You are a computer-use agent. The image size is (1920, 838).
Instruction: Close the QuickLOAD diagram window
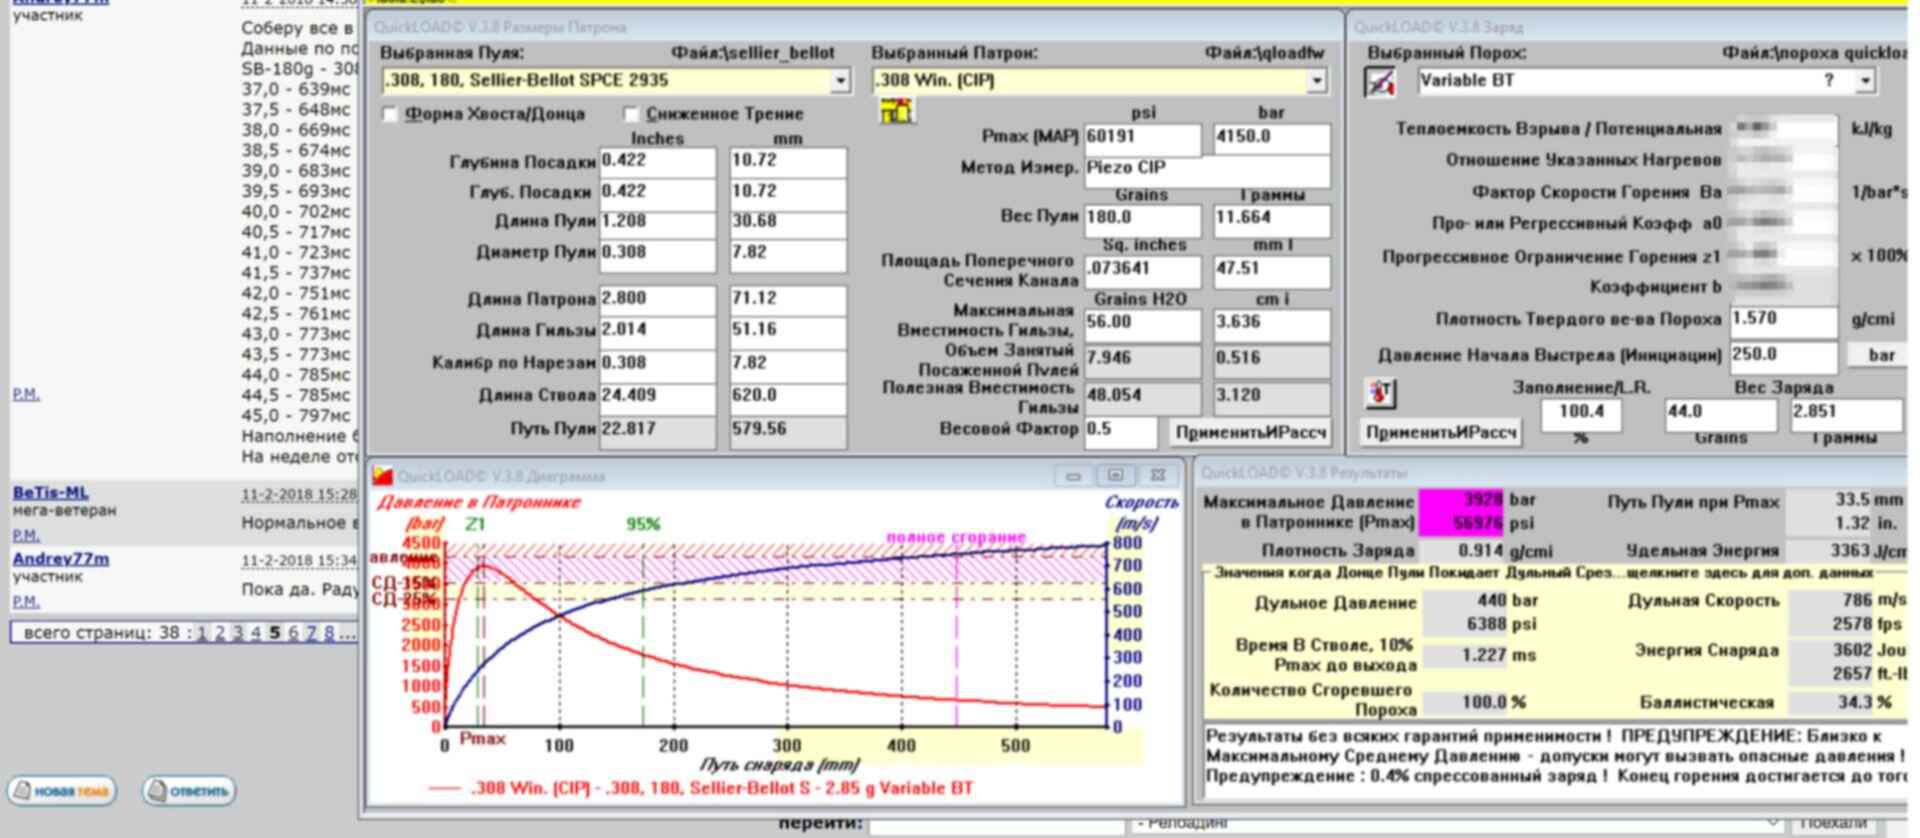pos(1157,476)
